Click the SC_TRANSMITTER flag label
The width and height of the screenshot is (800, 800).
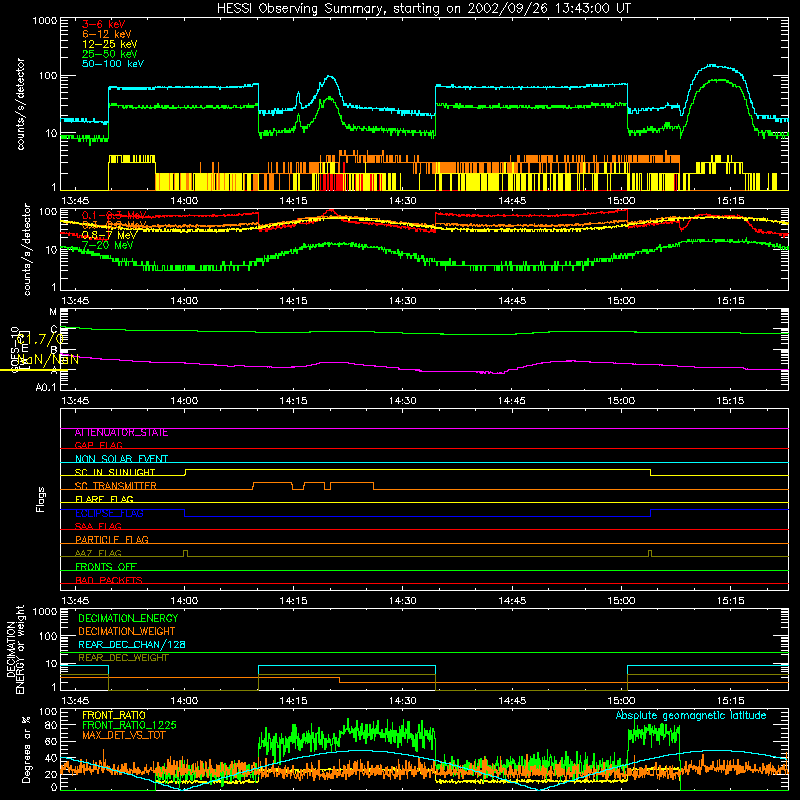pos(115,486)
